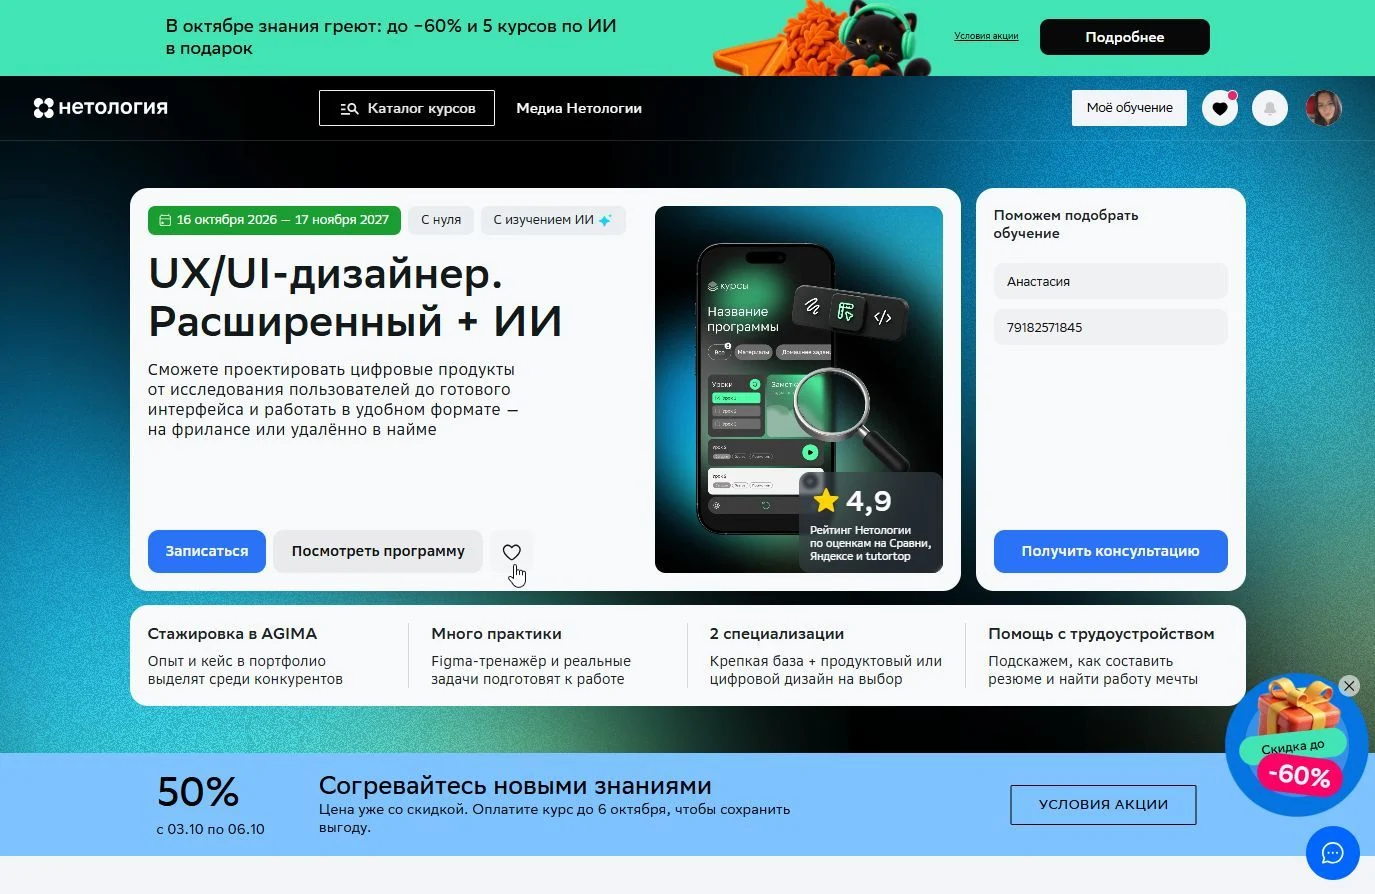
Task: Click the Нетология logo
Action: pyautogui.click(x=101, y=108)
